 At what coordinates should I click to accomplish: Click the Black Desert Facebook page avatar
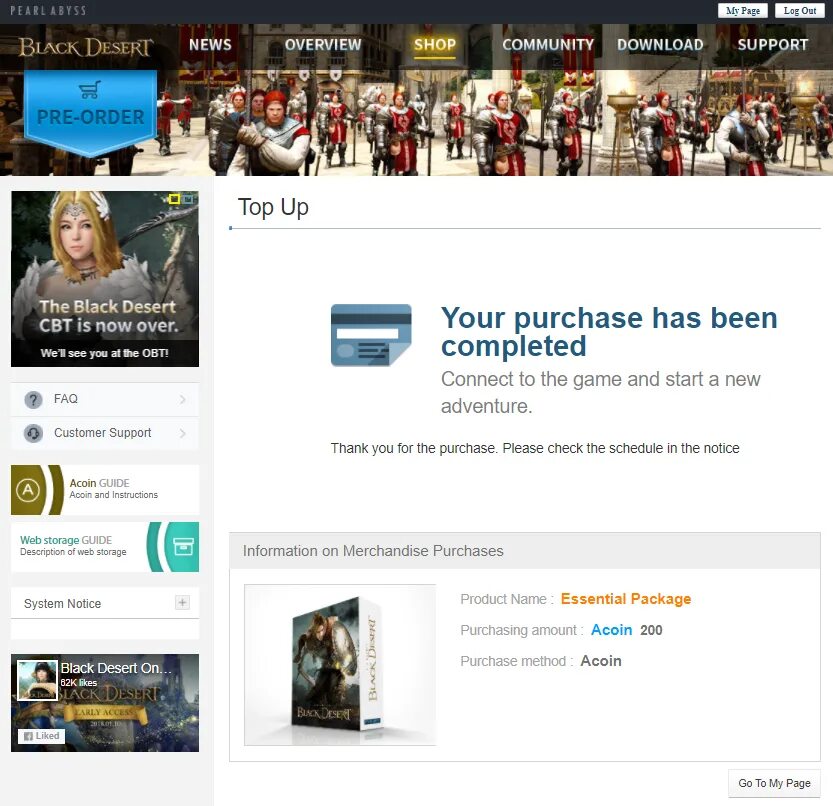pos(37,680)
